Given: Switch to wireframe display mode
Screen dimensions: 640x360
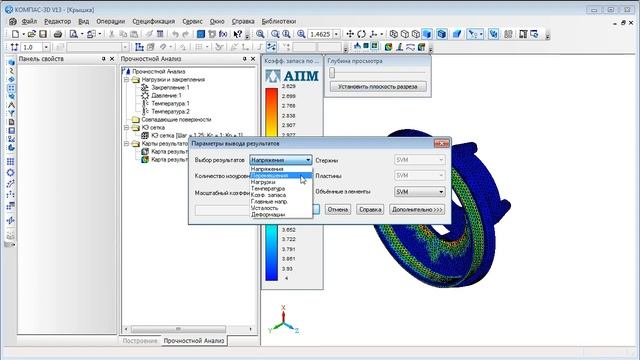Looking at the screenshot, I should tap(393, 34).
